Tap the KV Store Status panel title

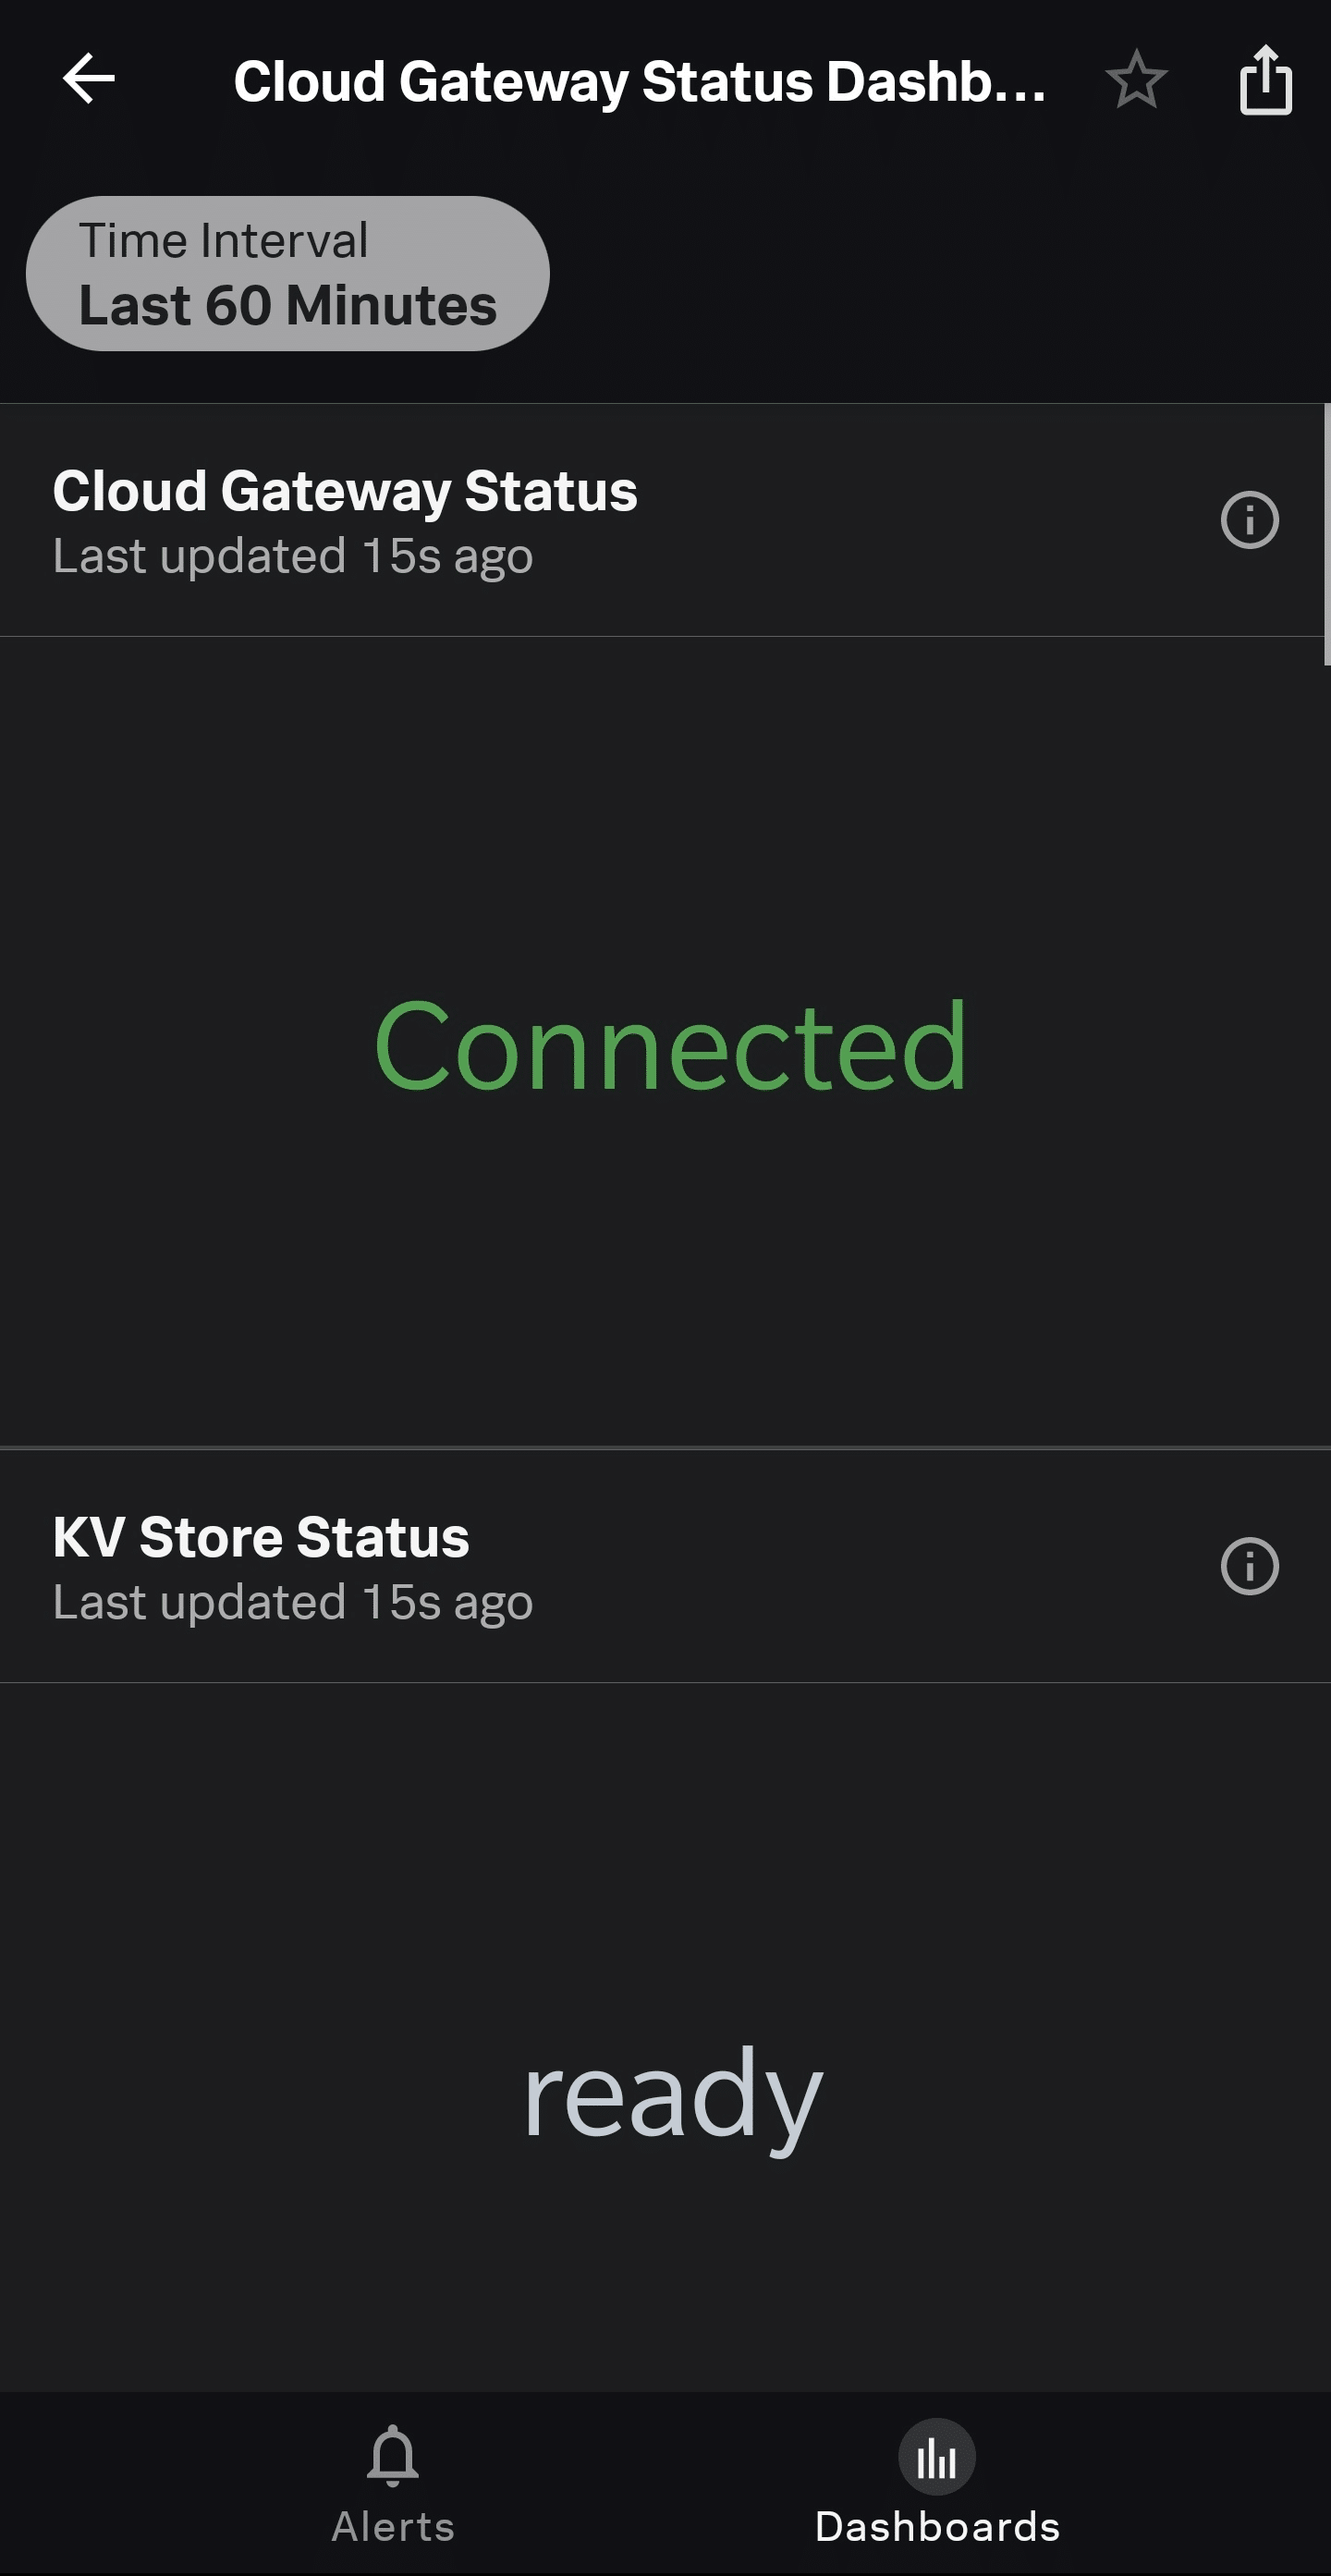click(x=261, y=1537)
